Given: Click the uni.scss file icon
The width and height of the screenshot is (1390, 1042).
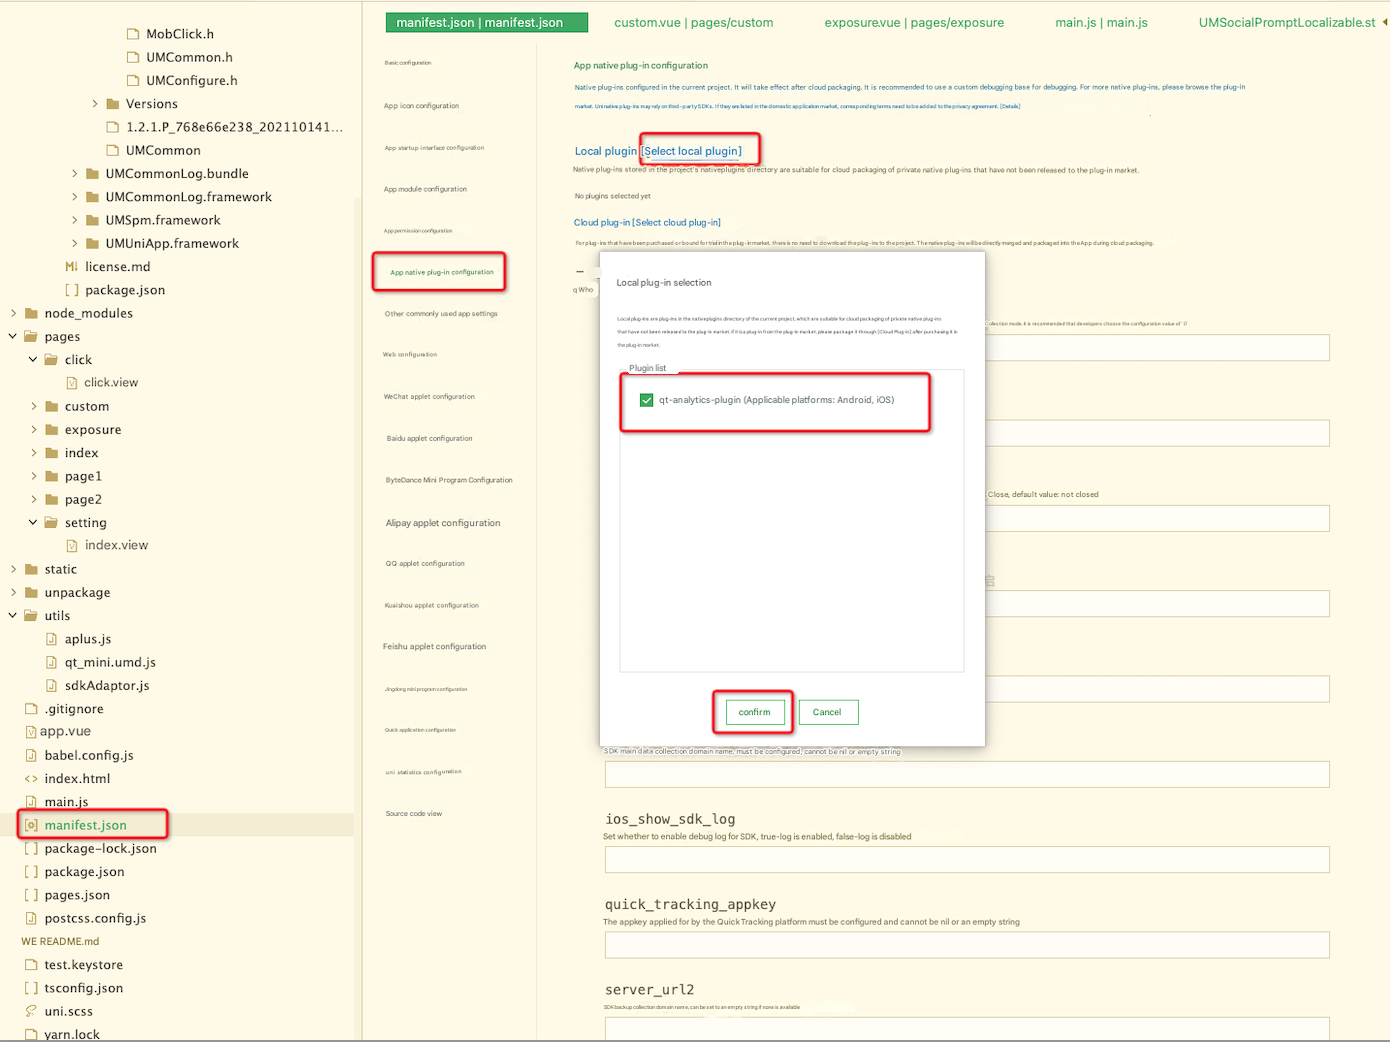Looking at the screenshot, I should [31, 1011].
